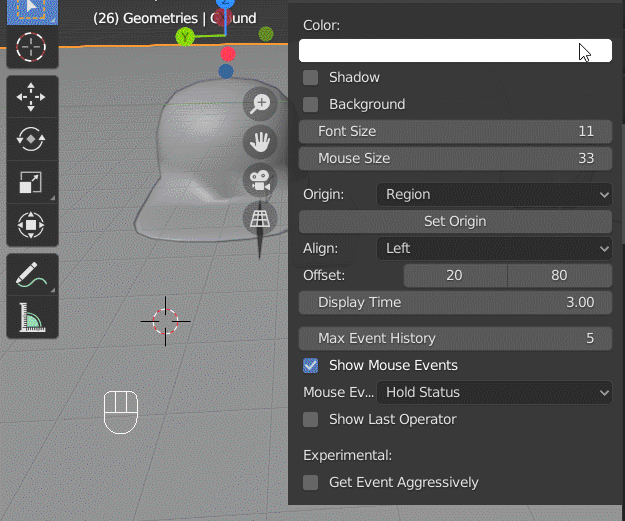Click the Max Event History field

(x=455, y=338)
